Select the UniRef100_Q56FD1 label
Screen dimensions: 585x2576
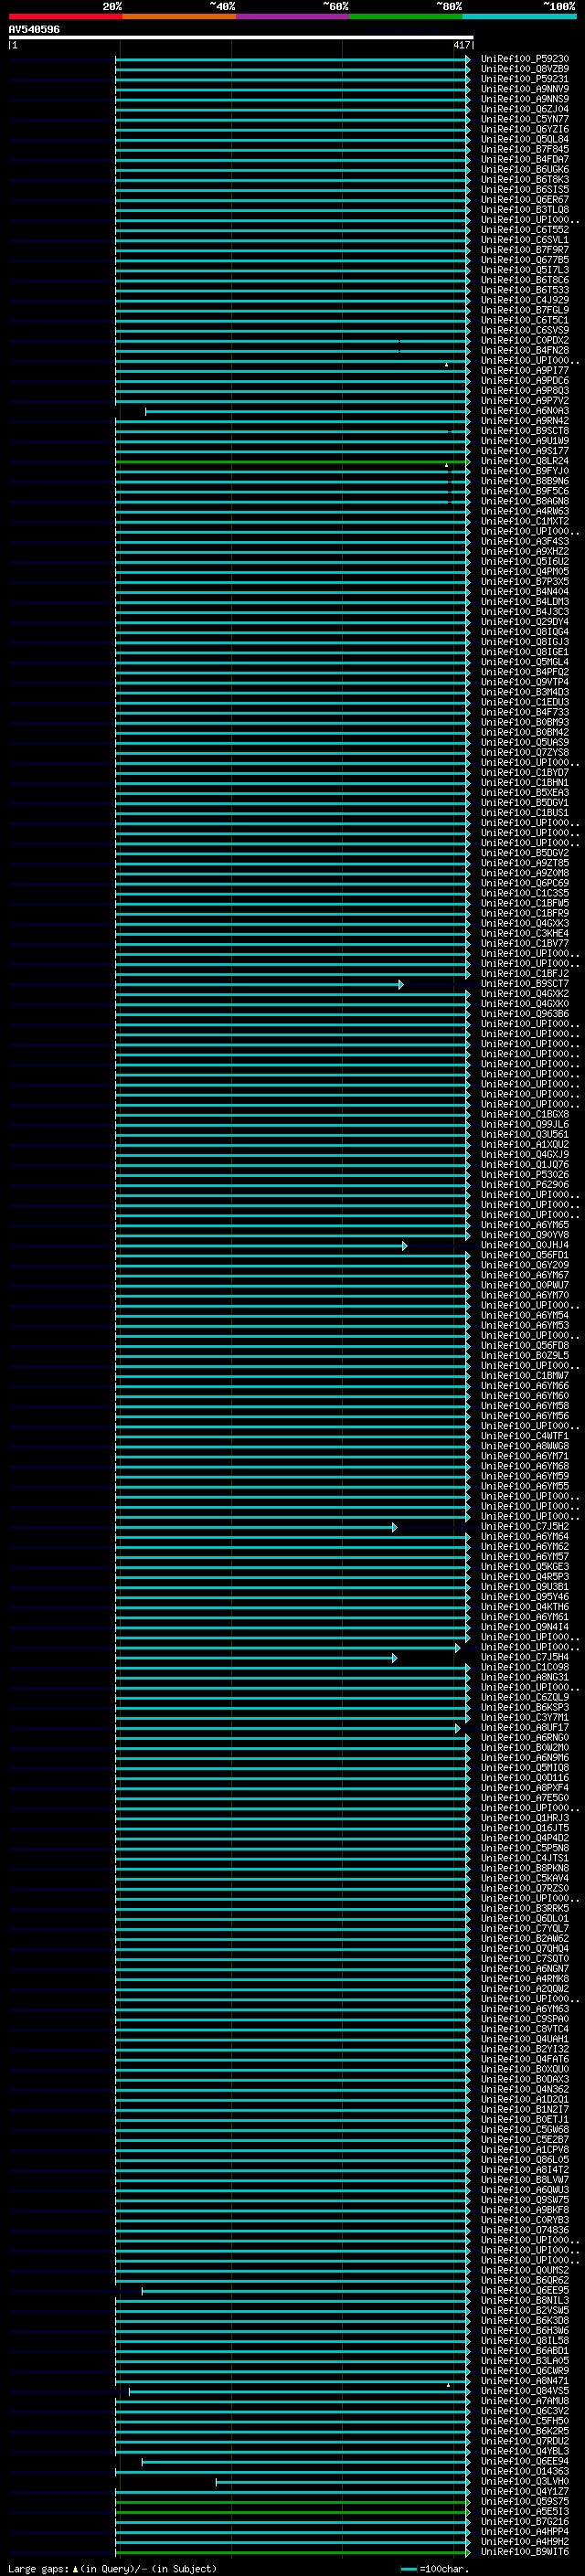point(524,1255)
